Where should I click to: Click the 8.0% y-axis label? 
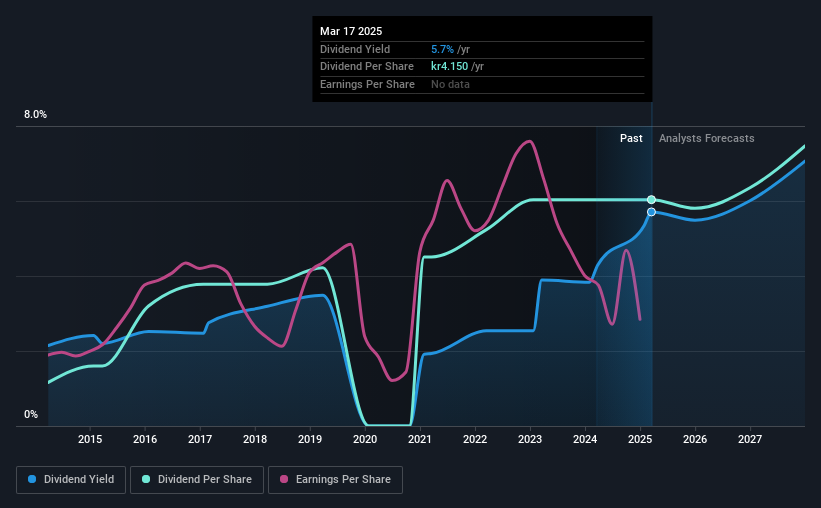pos(35,115)
